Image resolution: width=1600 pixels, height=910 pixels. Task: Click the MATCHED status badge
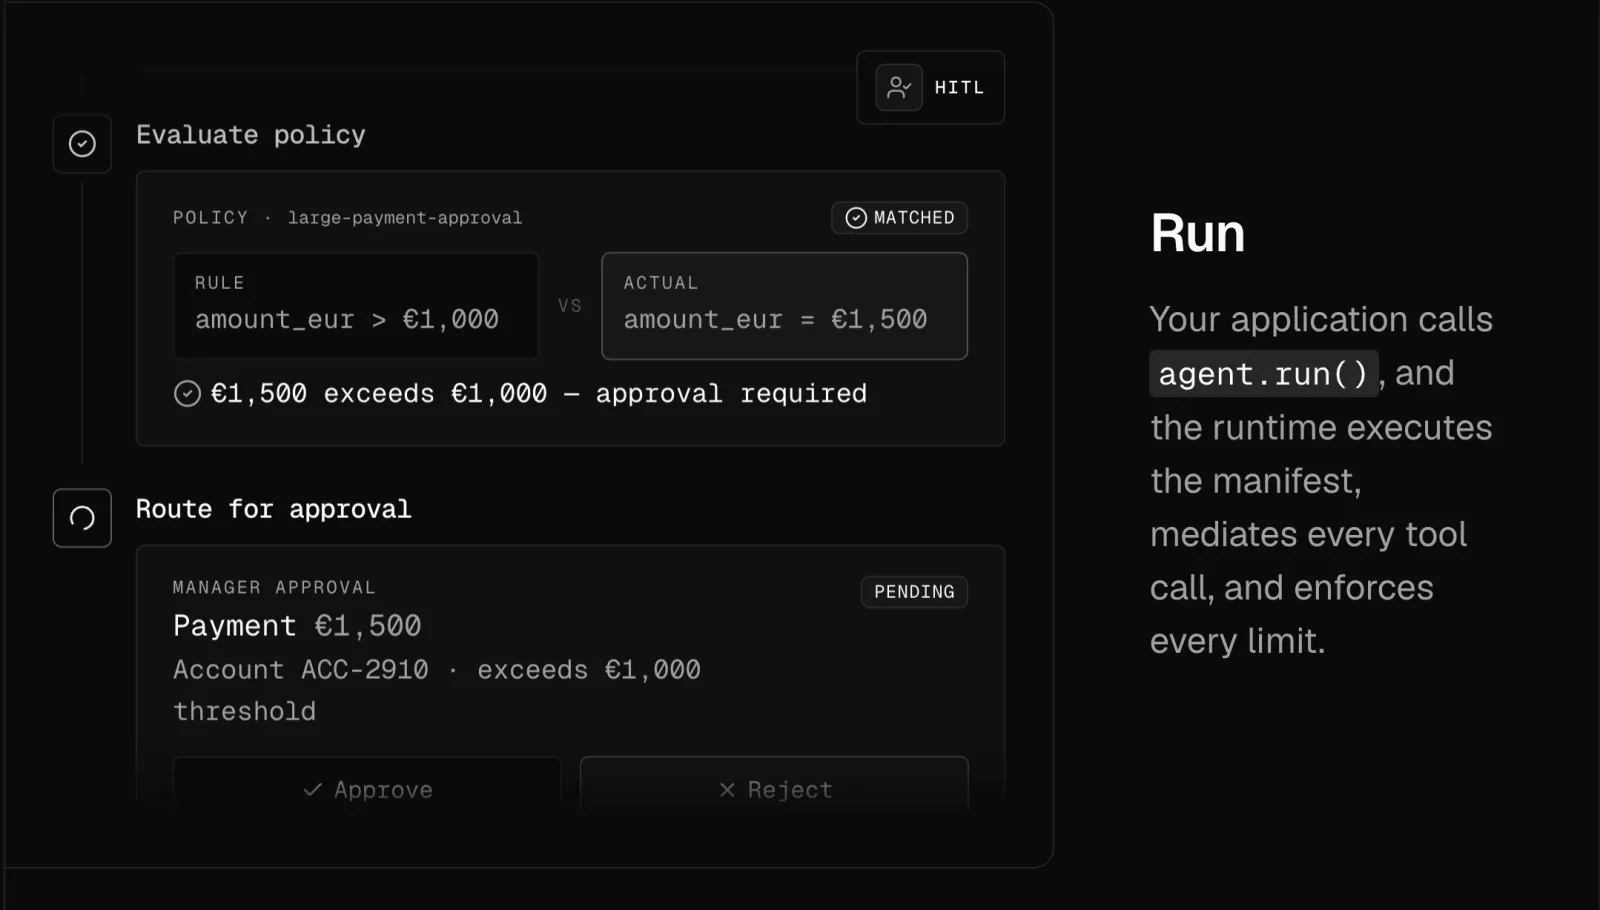tap(899, 218)
